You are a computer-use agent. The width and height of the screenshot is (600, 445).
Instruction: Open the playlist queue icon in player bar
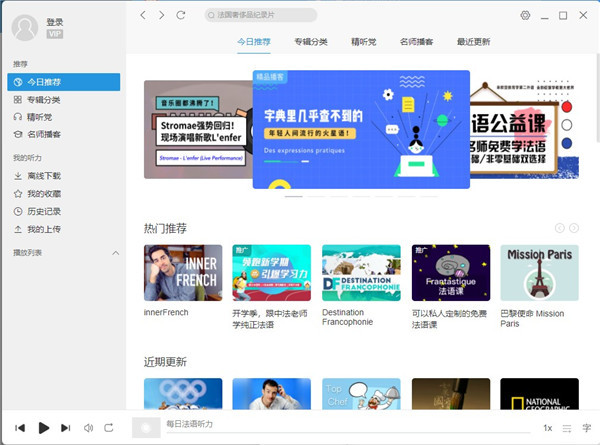(566, 428)
